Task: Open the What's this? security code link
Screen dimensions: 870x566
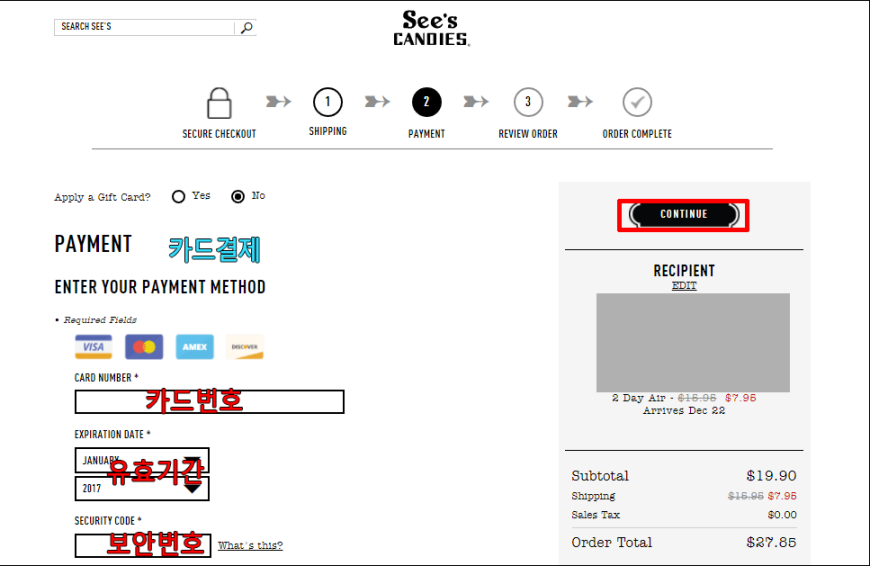Action: (x=250, y=545)
